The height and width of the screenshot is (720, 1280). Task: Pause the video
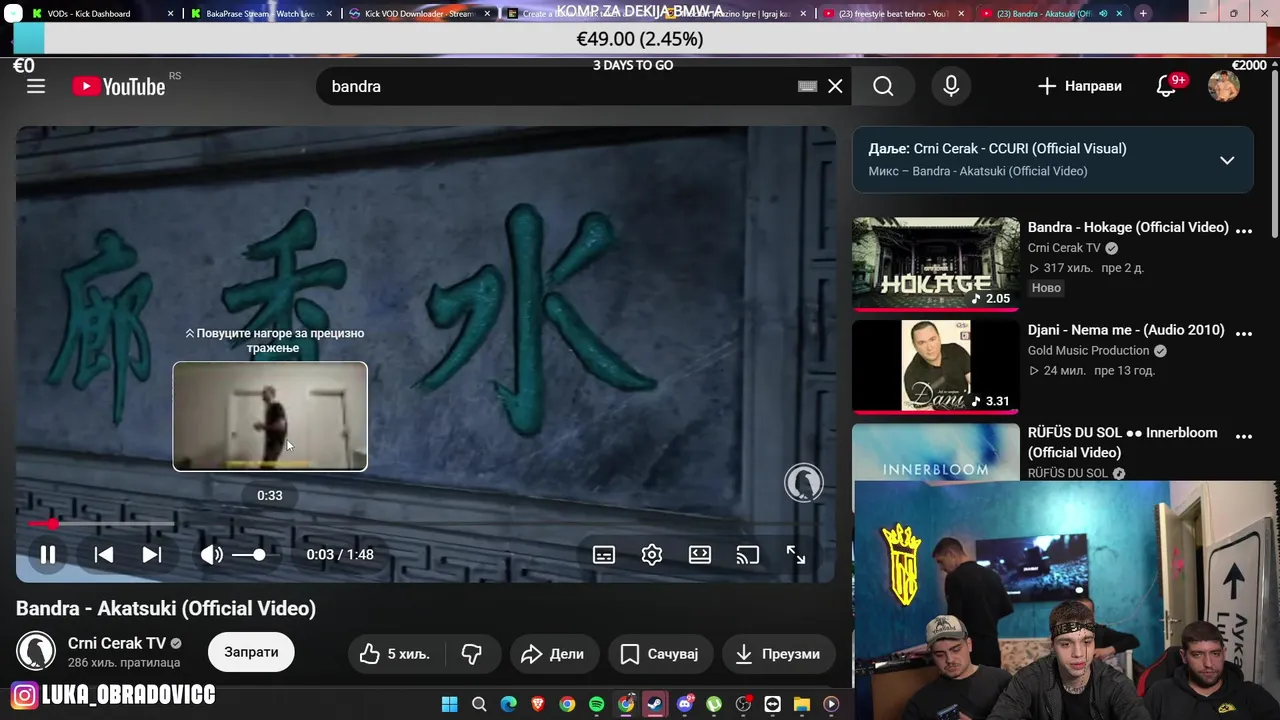coord(48,554)
